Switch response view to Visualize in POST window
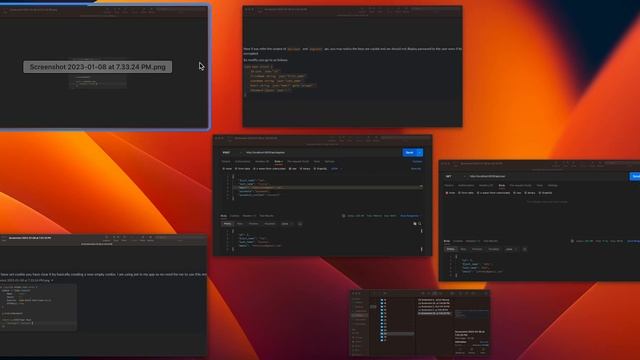The width and height of the screenshot is (640, 360). pyautogui.click(x=270, y=224)
